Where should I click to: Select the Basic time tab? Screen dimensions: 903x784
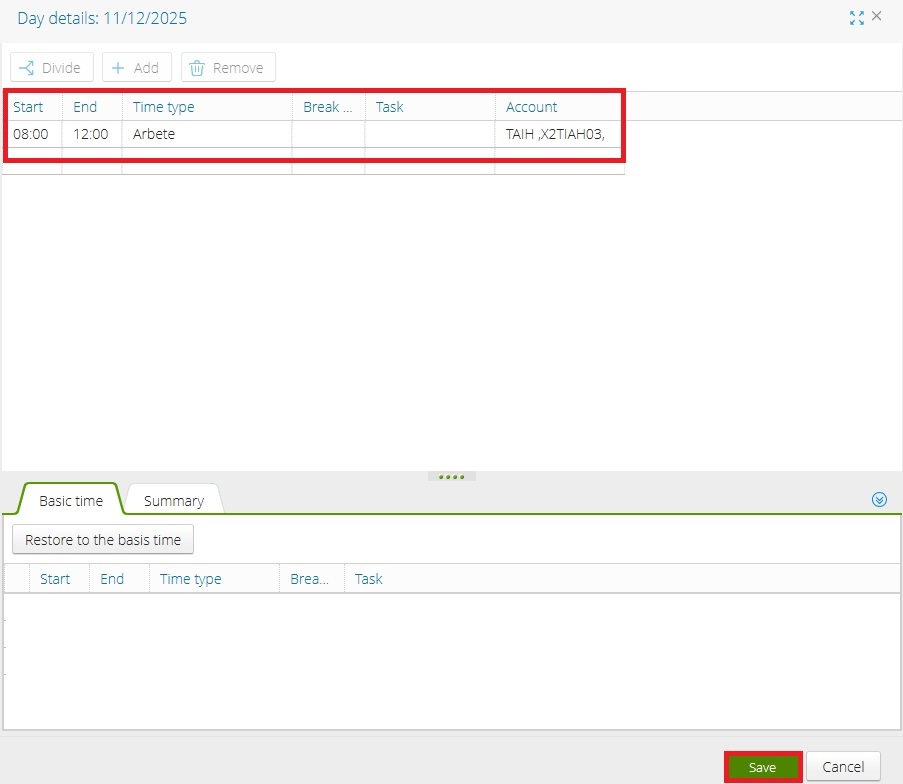point(71,501)
